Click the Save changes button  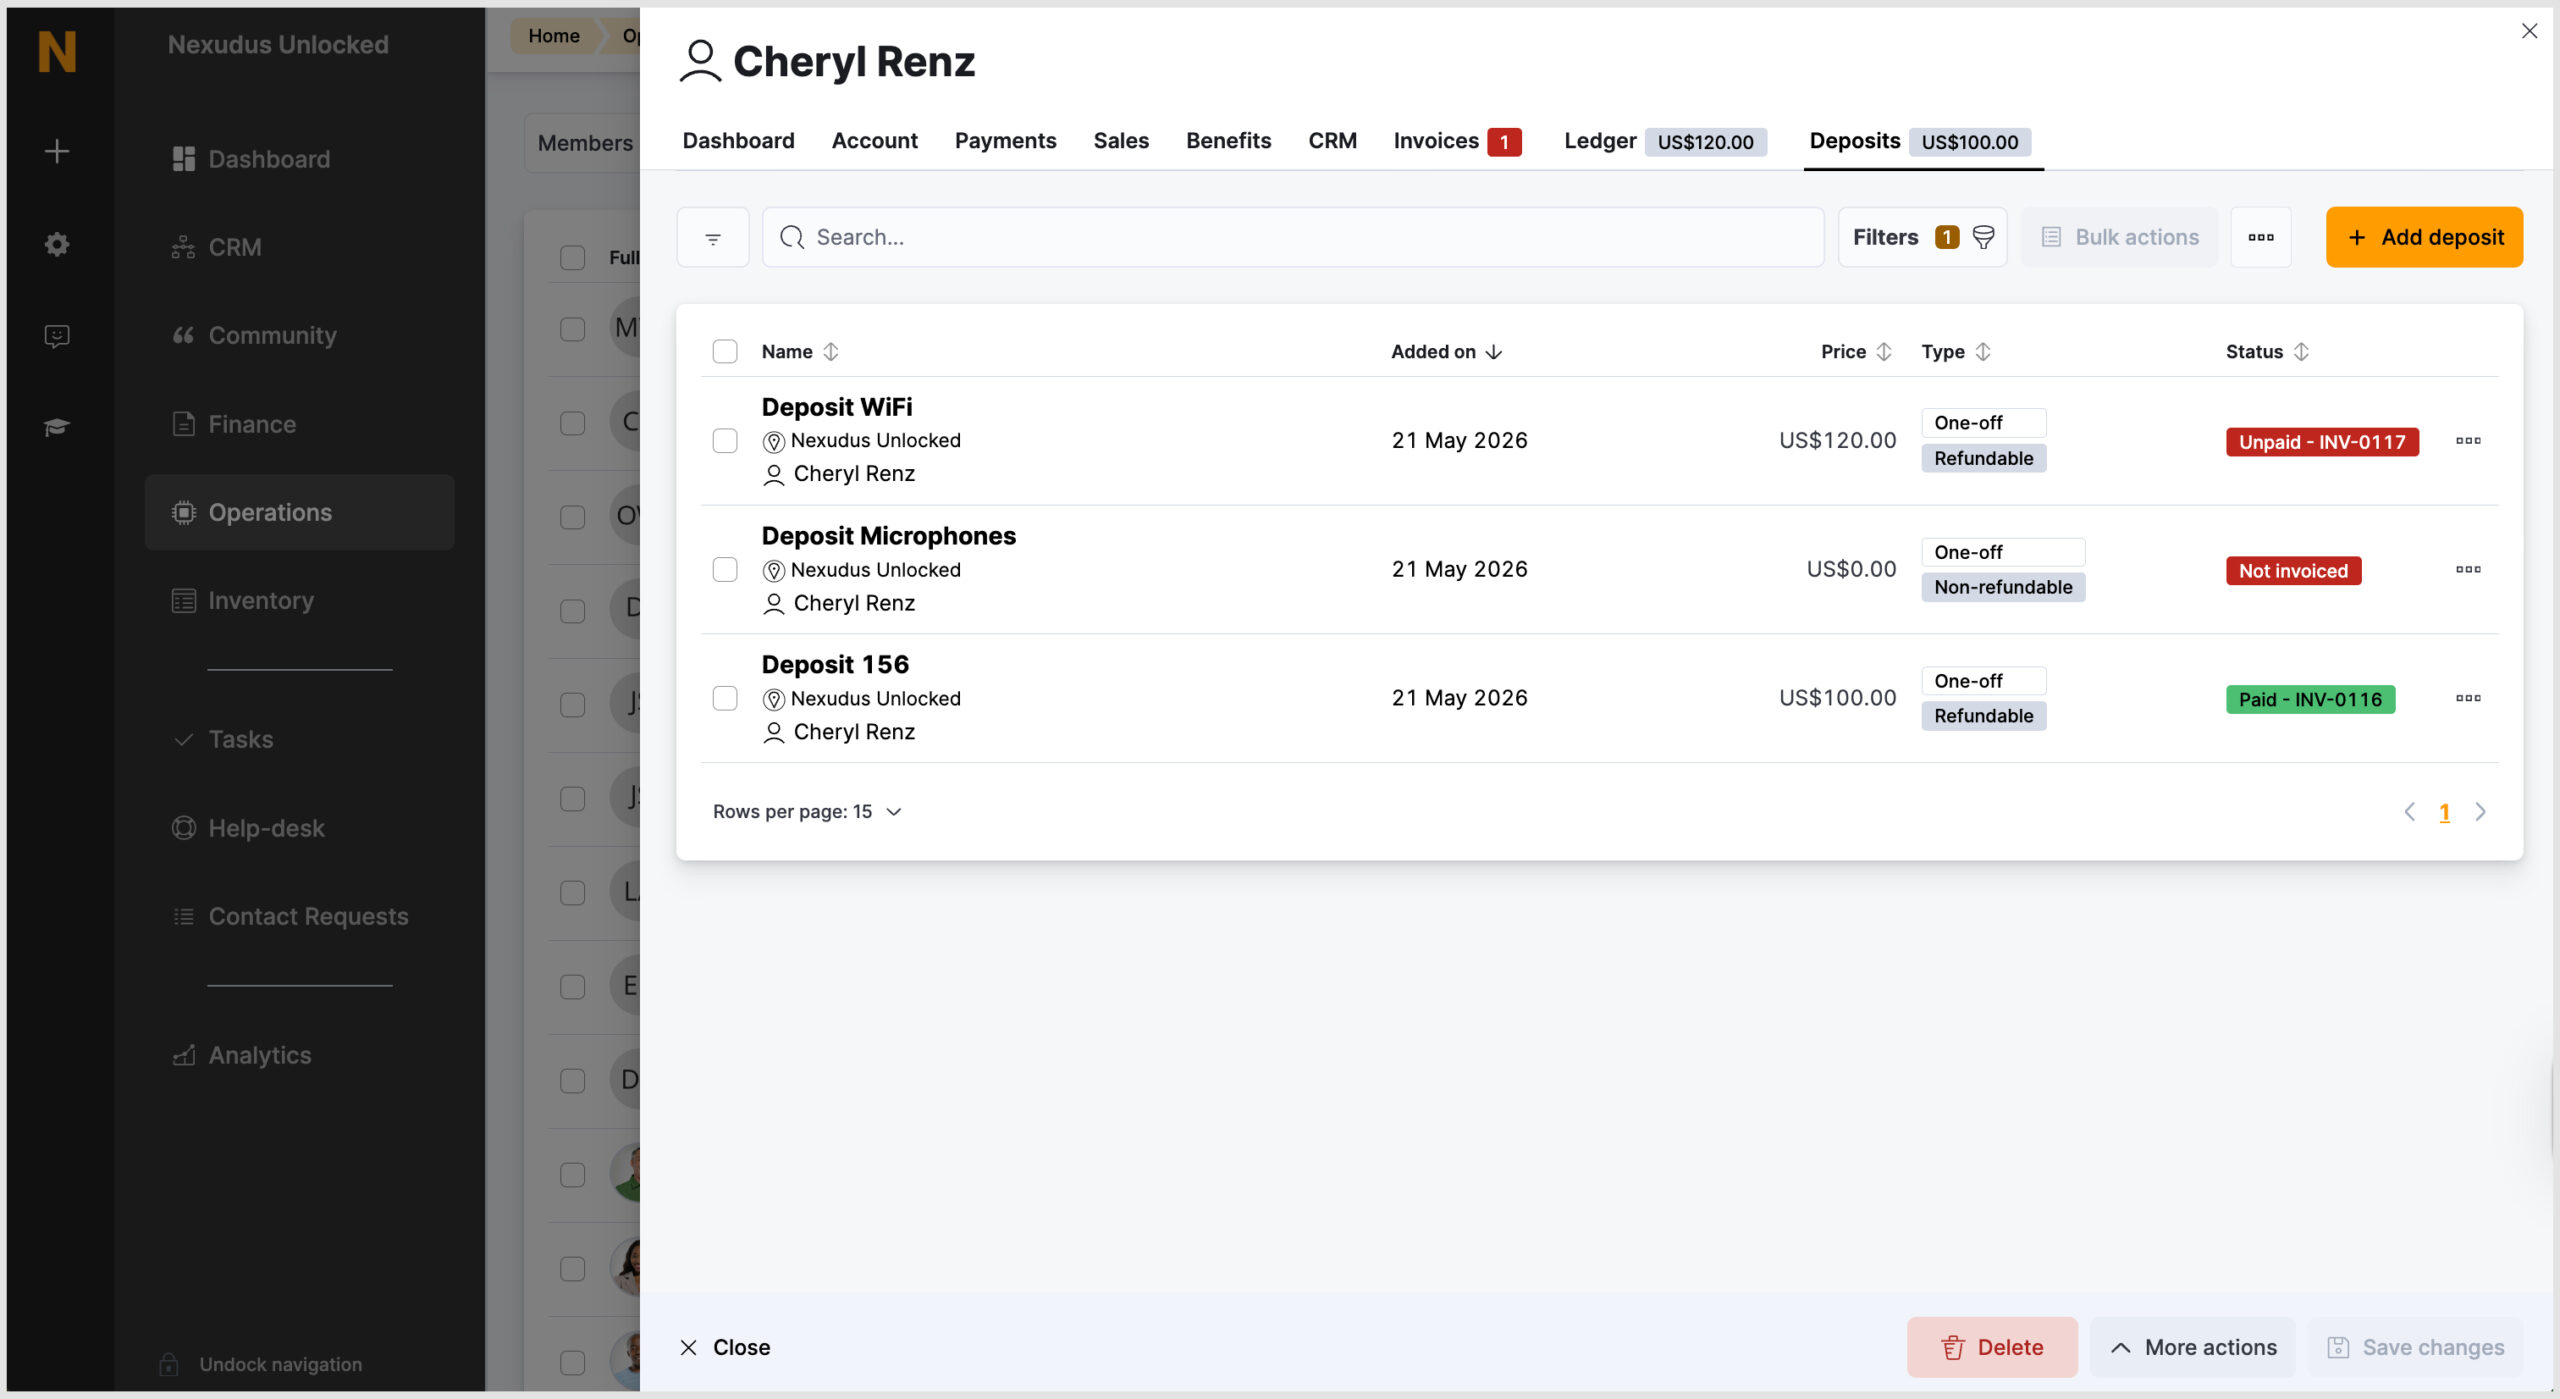pyautogui.click(x=2415, y=1347)
